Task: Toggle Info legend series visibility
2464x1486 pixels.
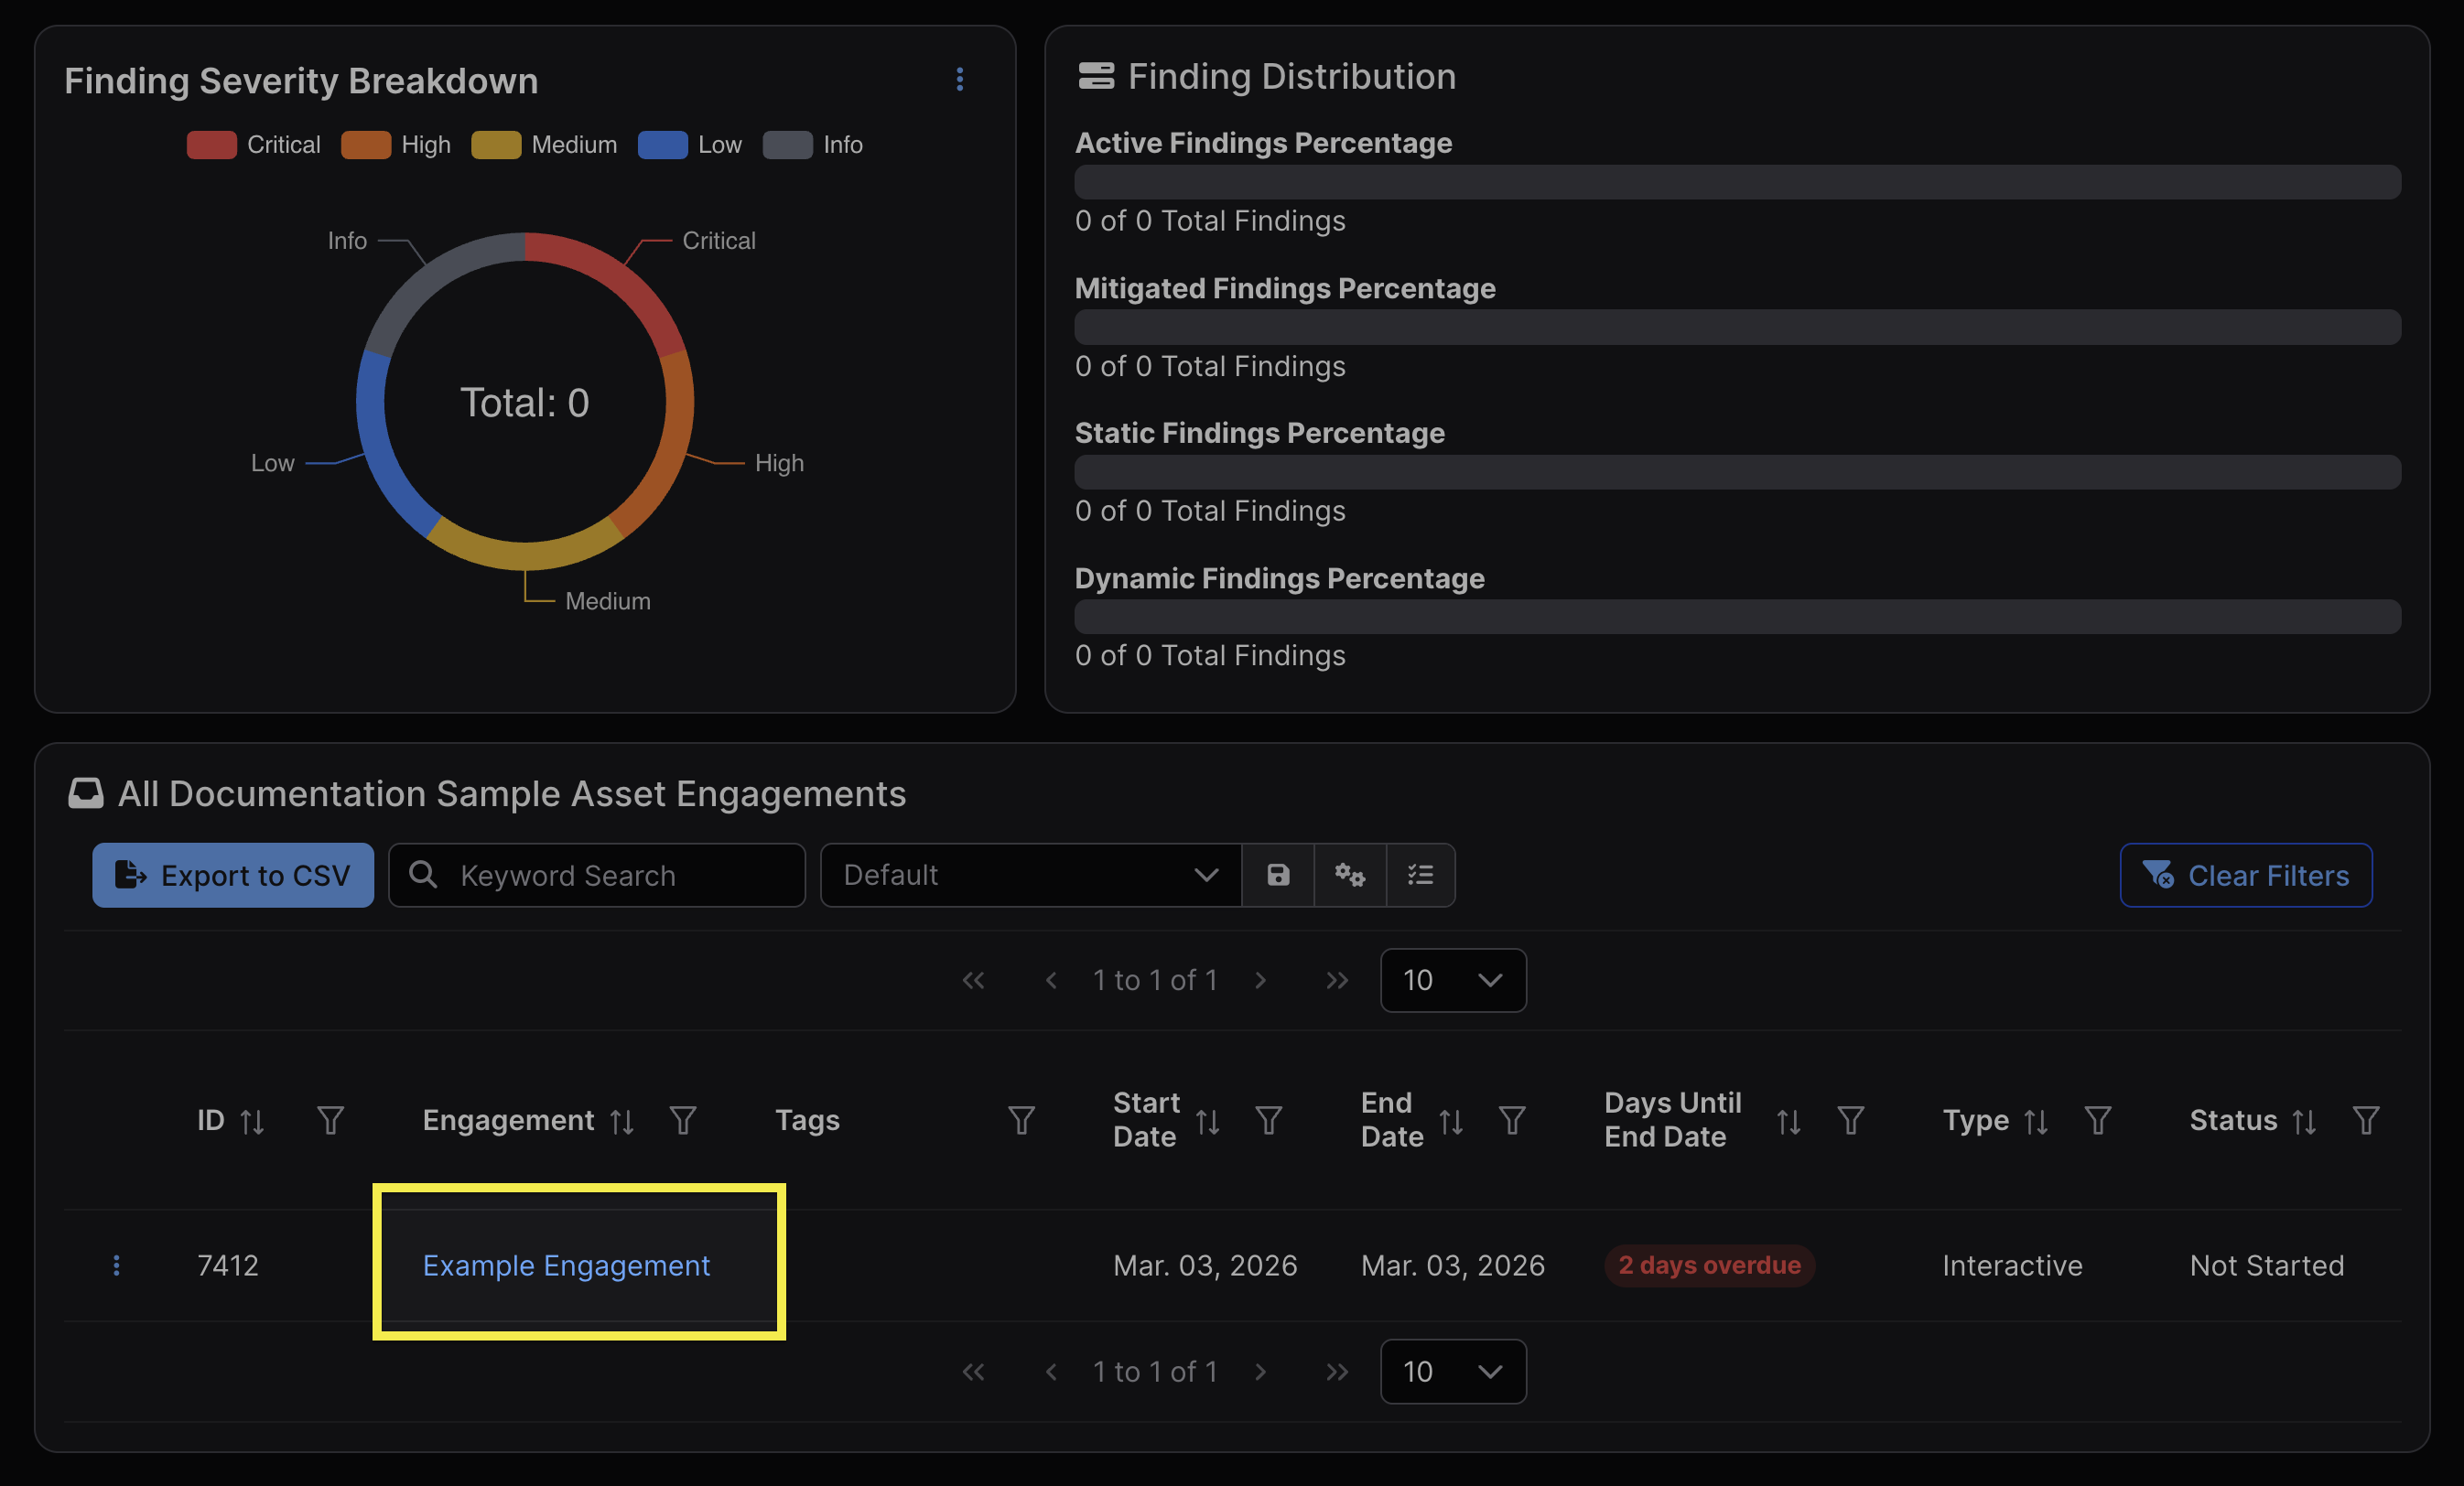Action: tap(812, 145)
